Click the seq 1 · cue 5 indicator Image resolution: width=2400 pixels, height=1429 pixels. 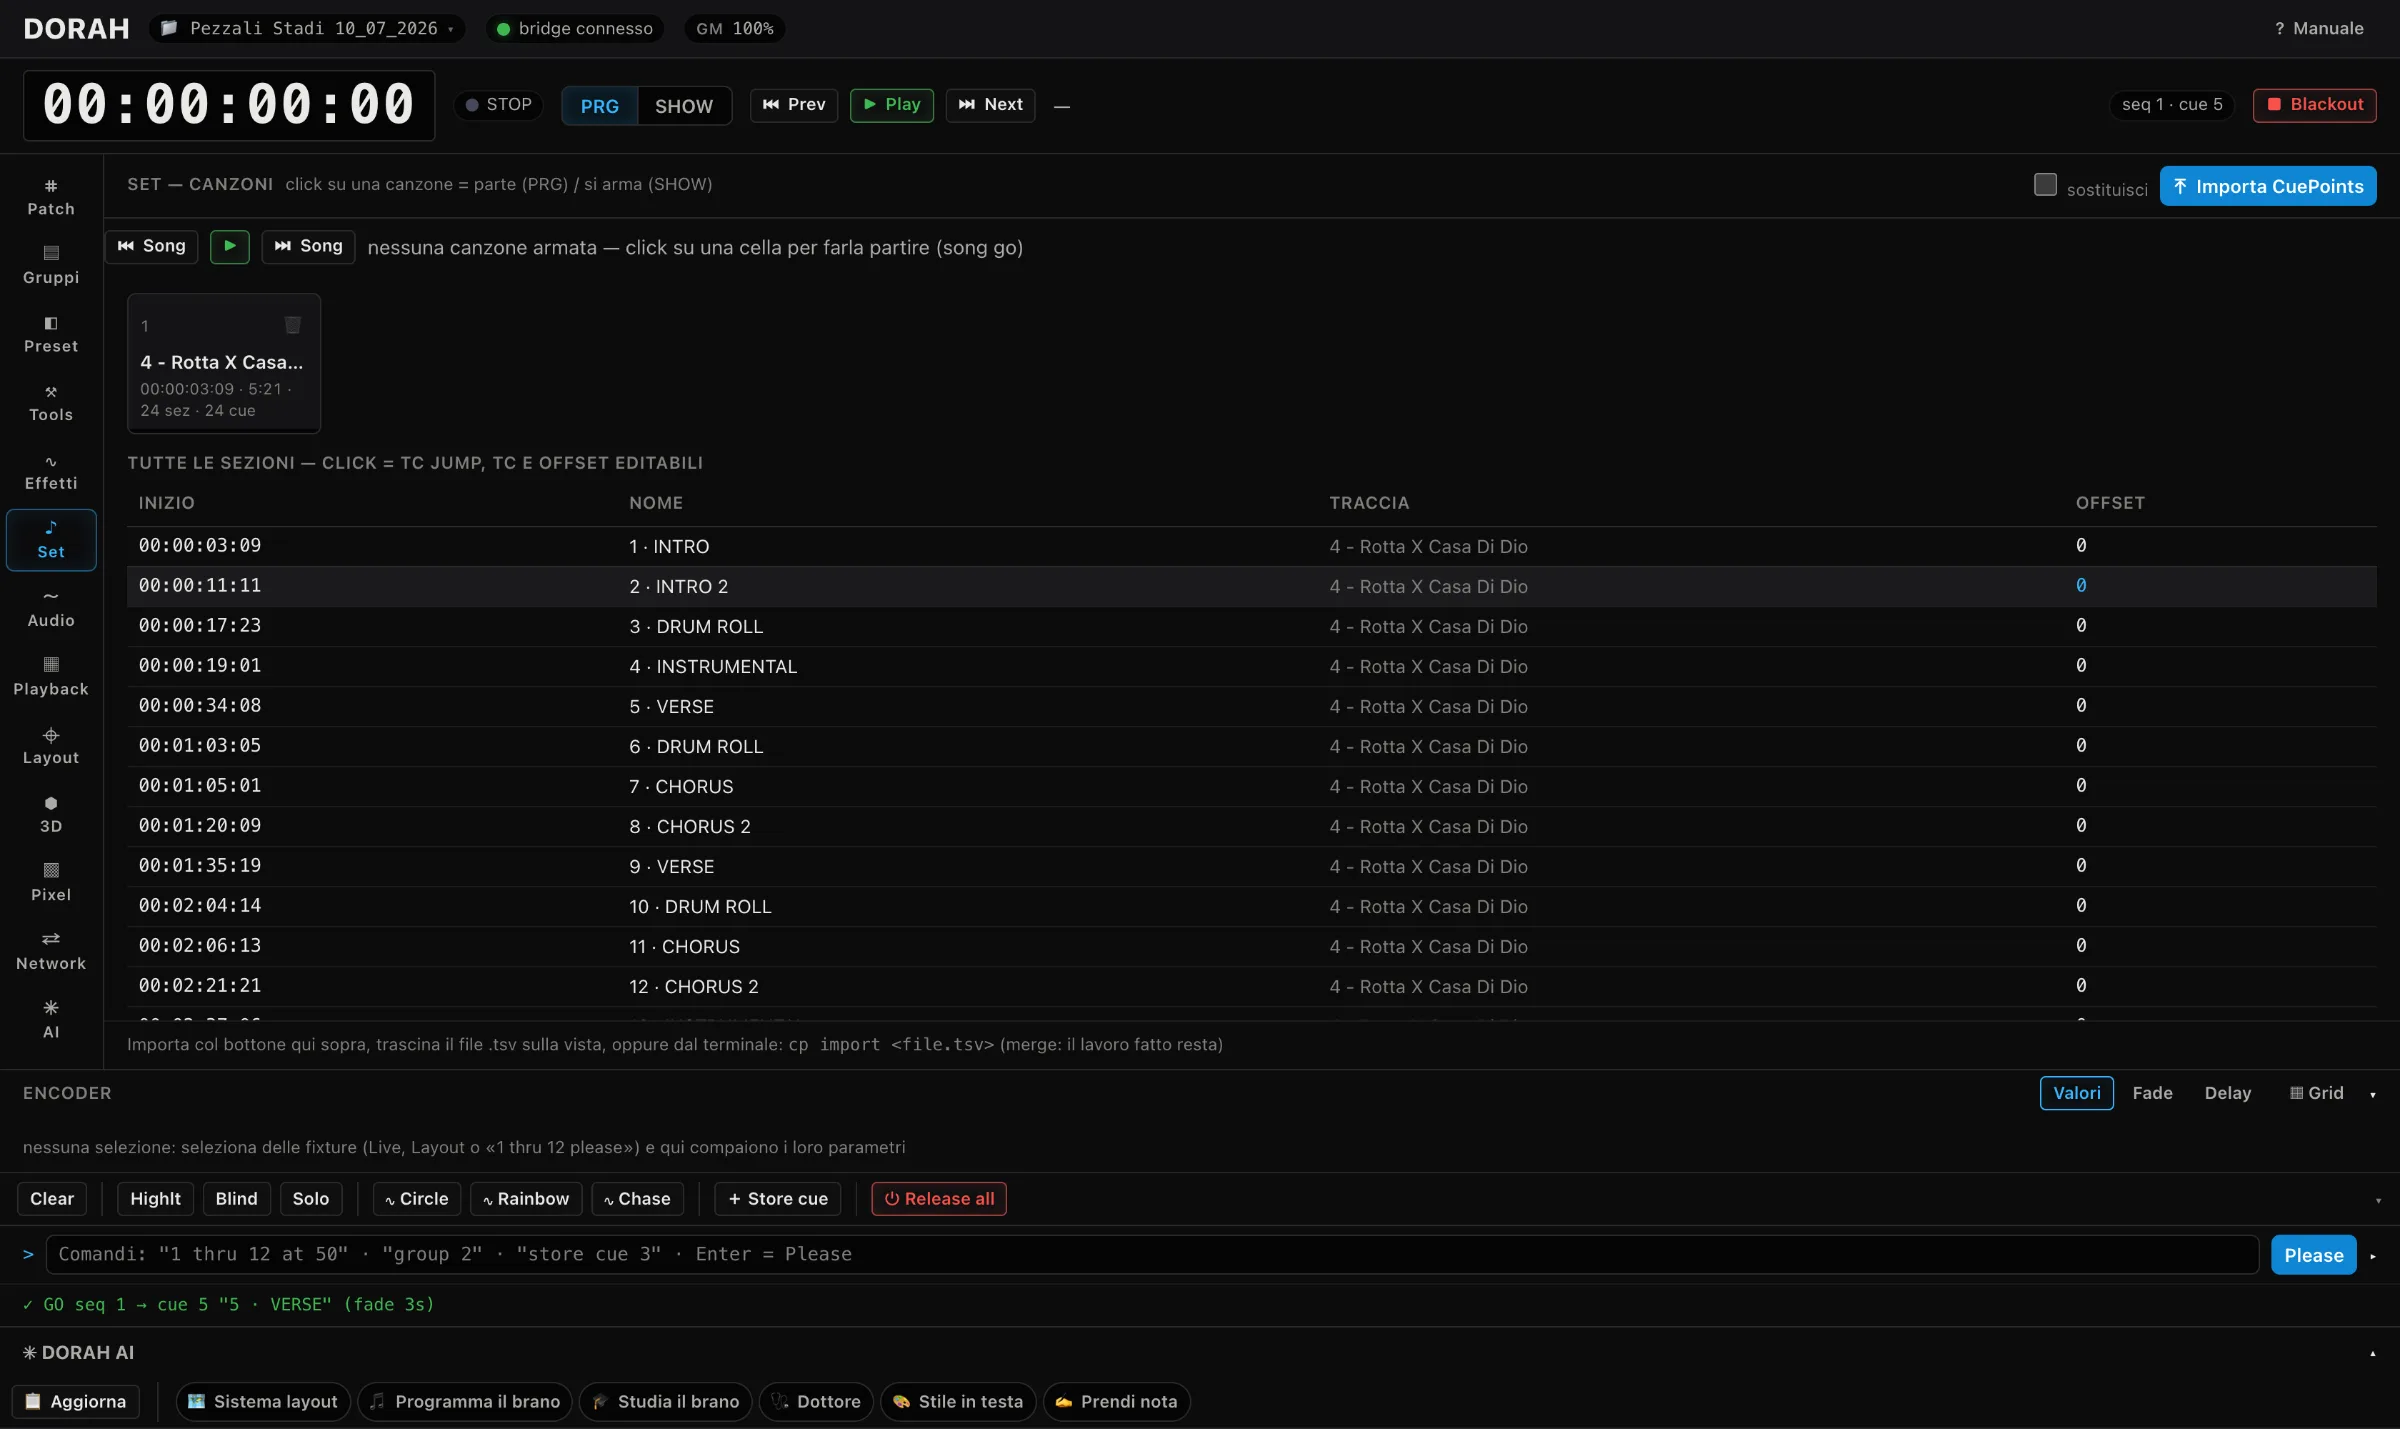click(x=2172, y=105)
